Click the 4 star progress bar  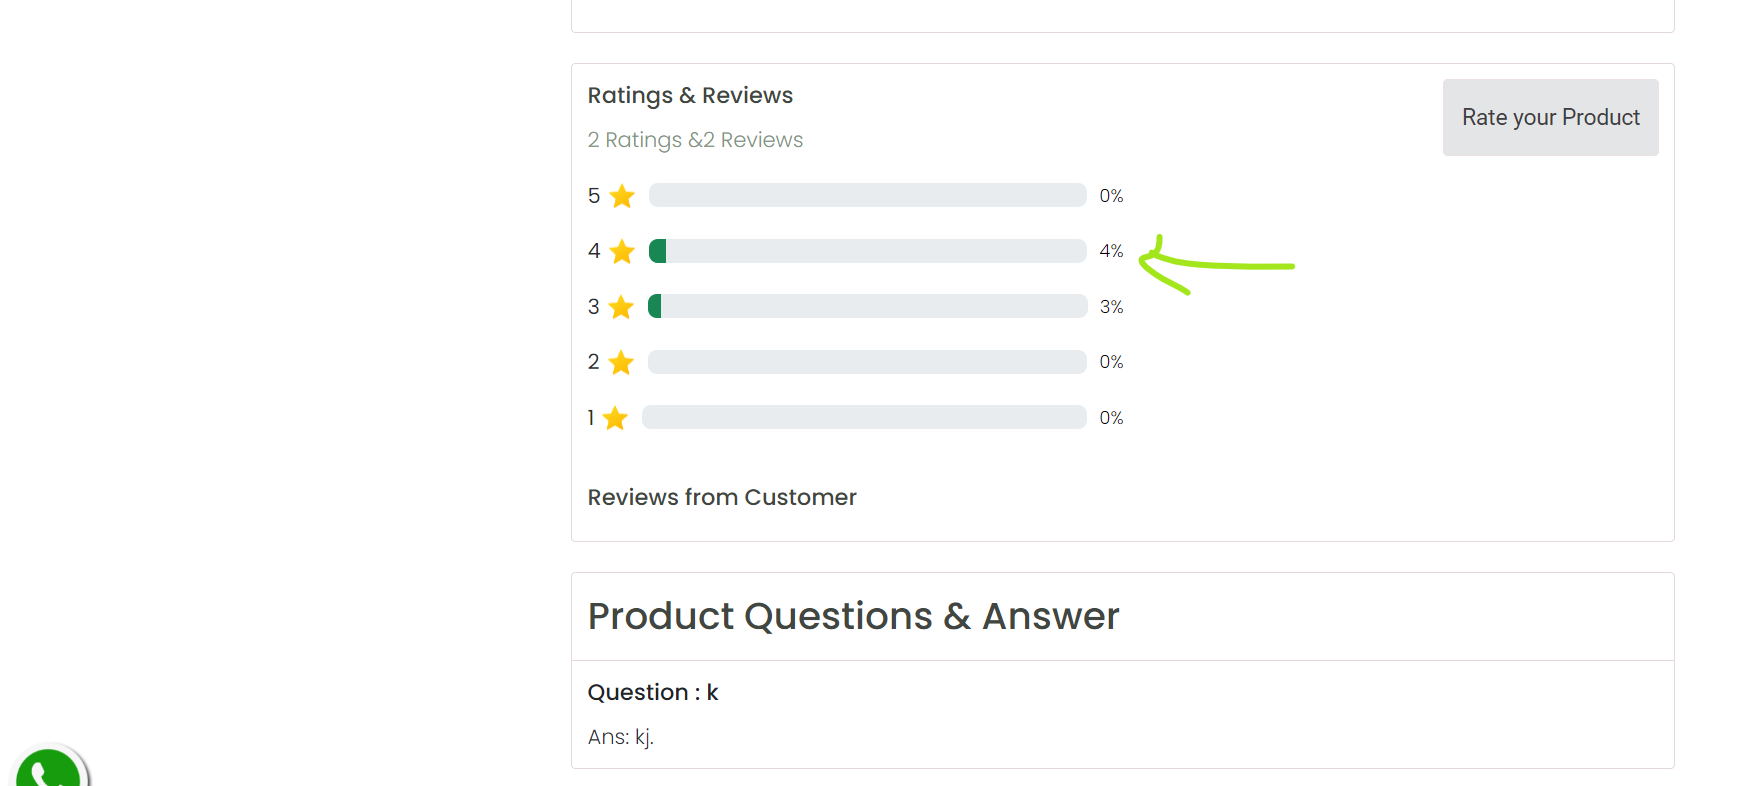point(867,251)
